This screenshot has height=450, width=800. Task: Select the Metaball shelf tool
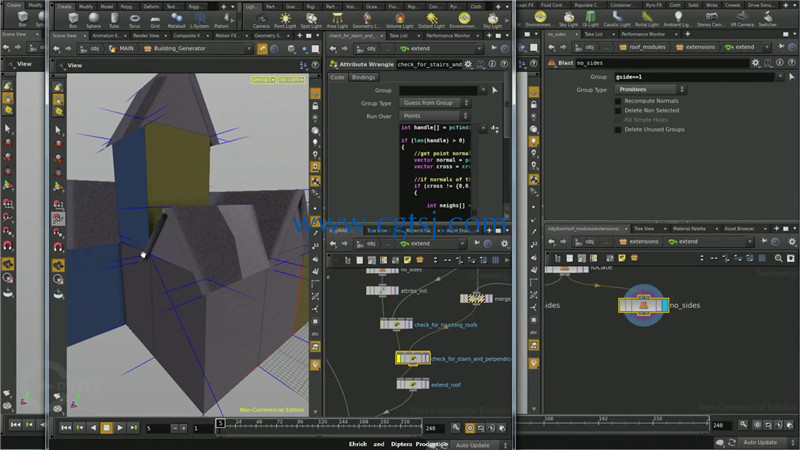177,20
